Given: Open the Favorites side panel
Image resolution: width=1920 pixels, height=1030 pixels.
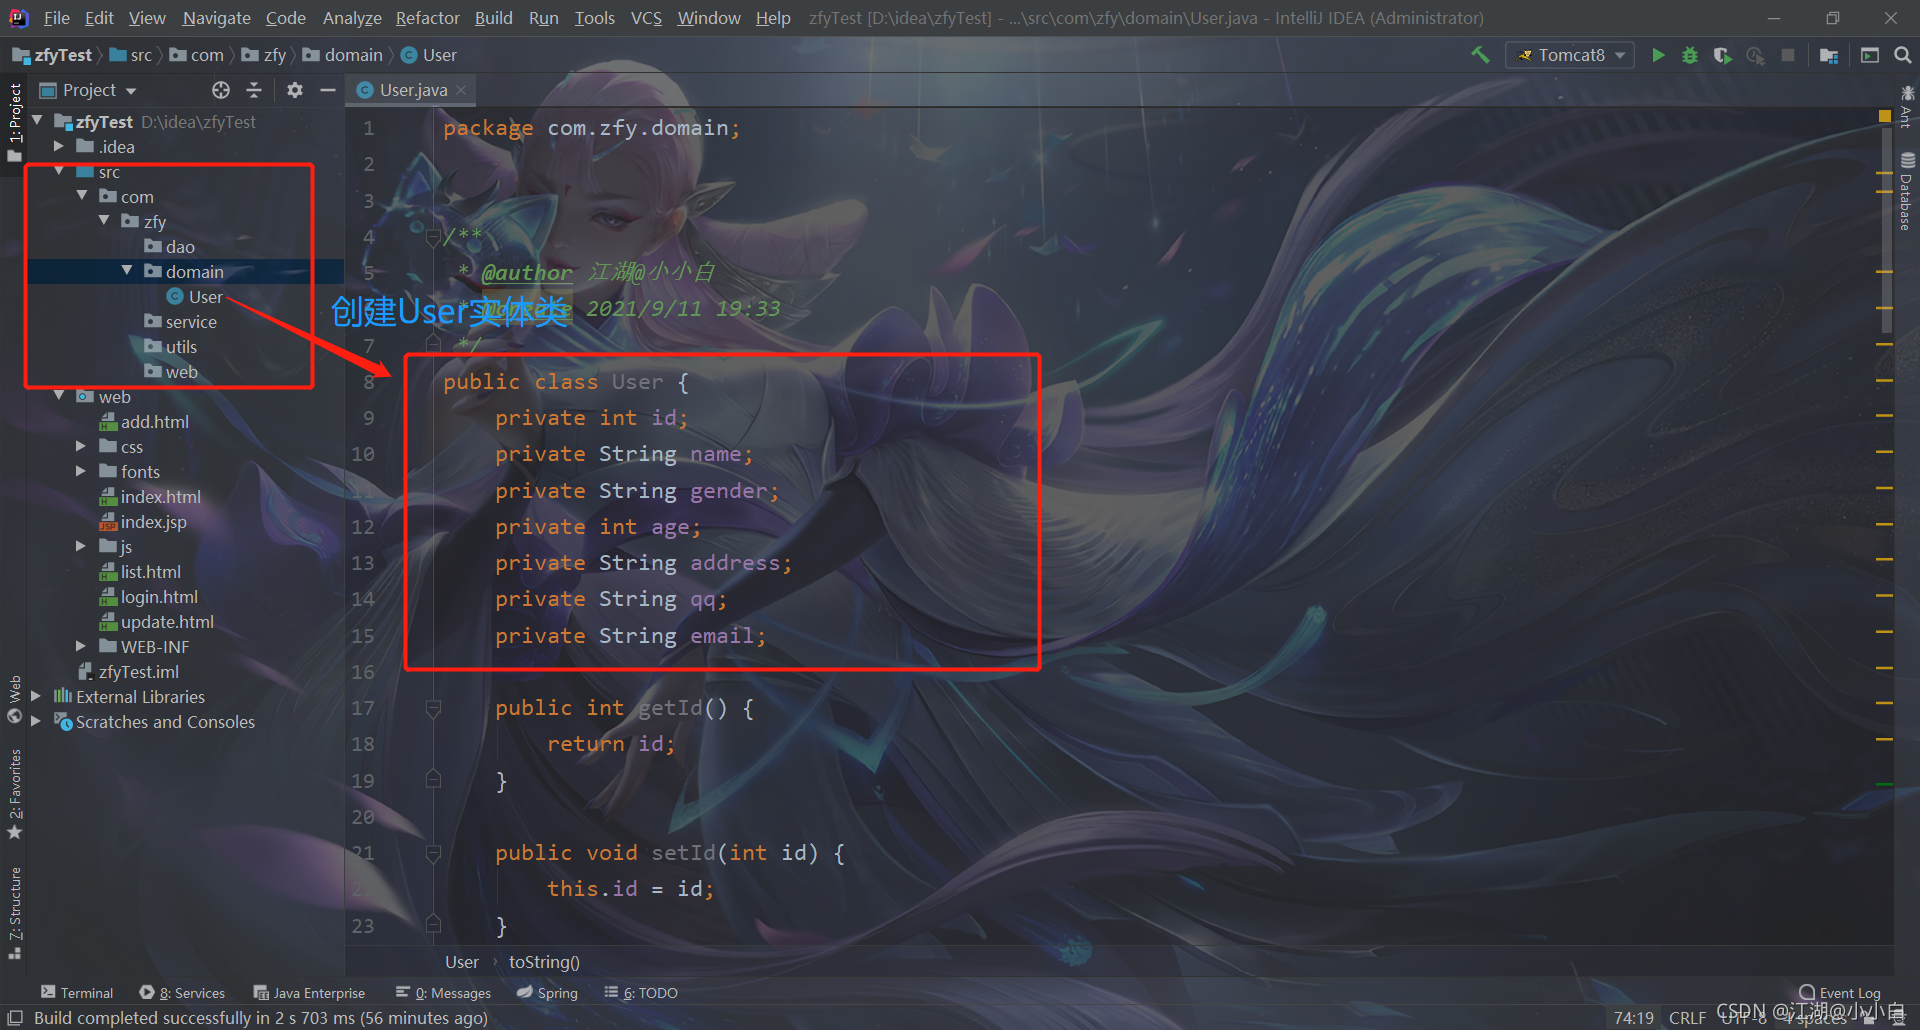Looking at the screenshot, I should point(15,795).
